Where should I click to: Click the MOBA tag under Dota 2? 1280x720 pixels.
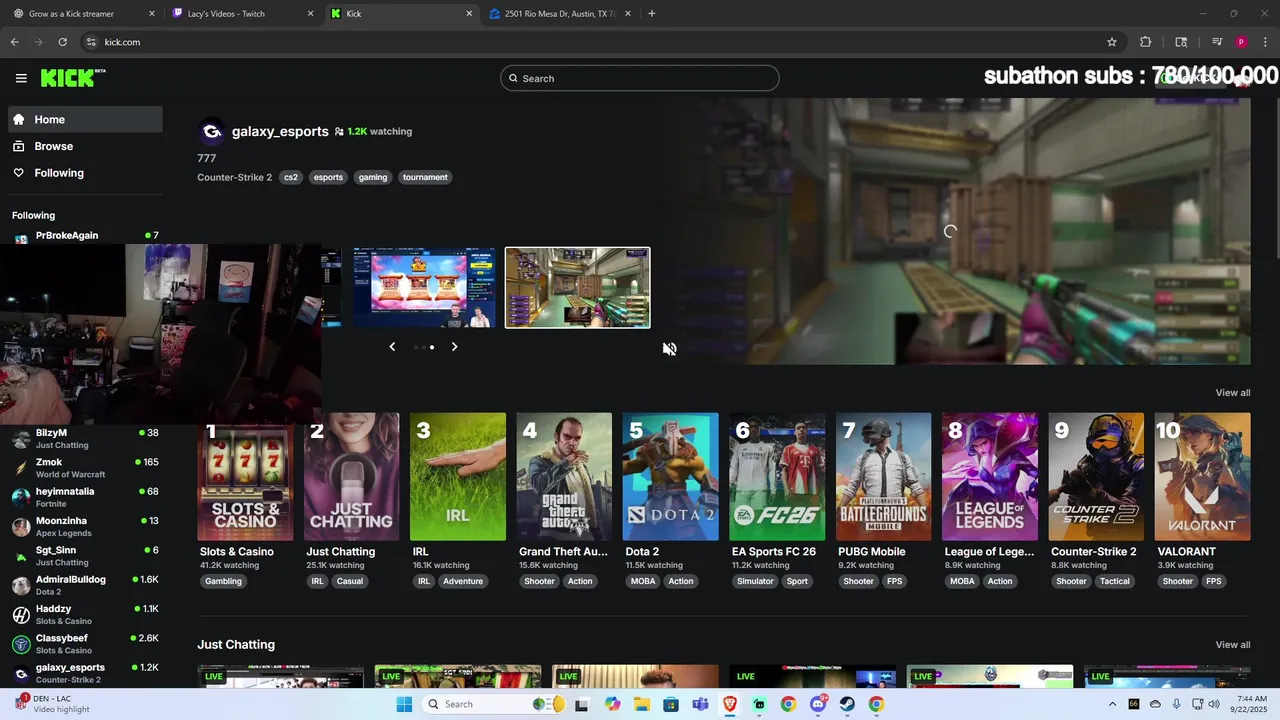[642, 581]
